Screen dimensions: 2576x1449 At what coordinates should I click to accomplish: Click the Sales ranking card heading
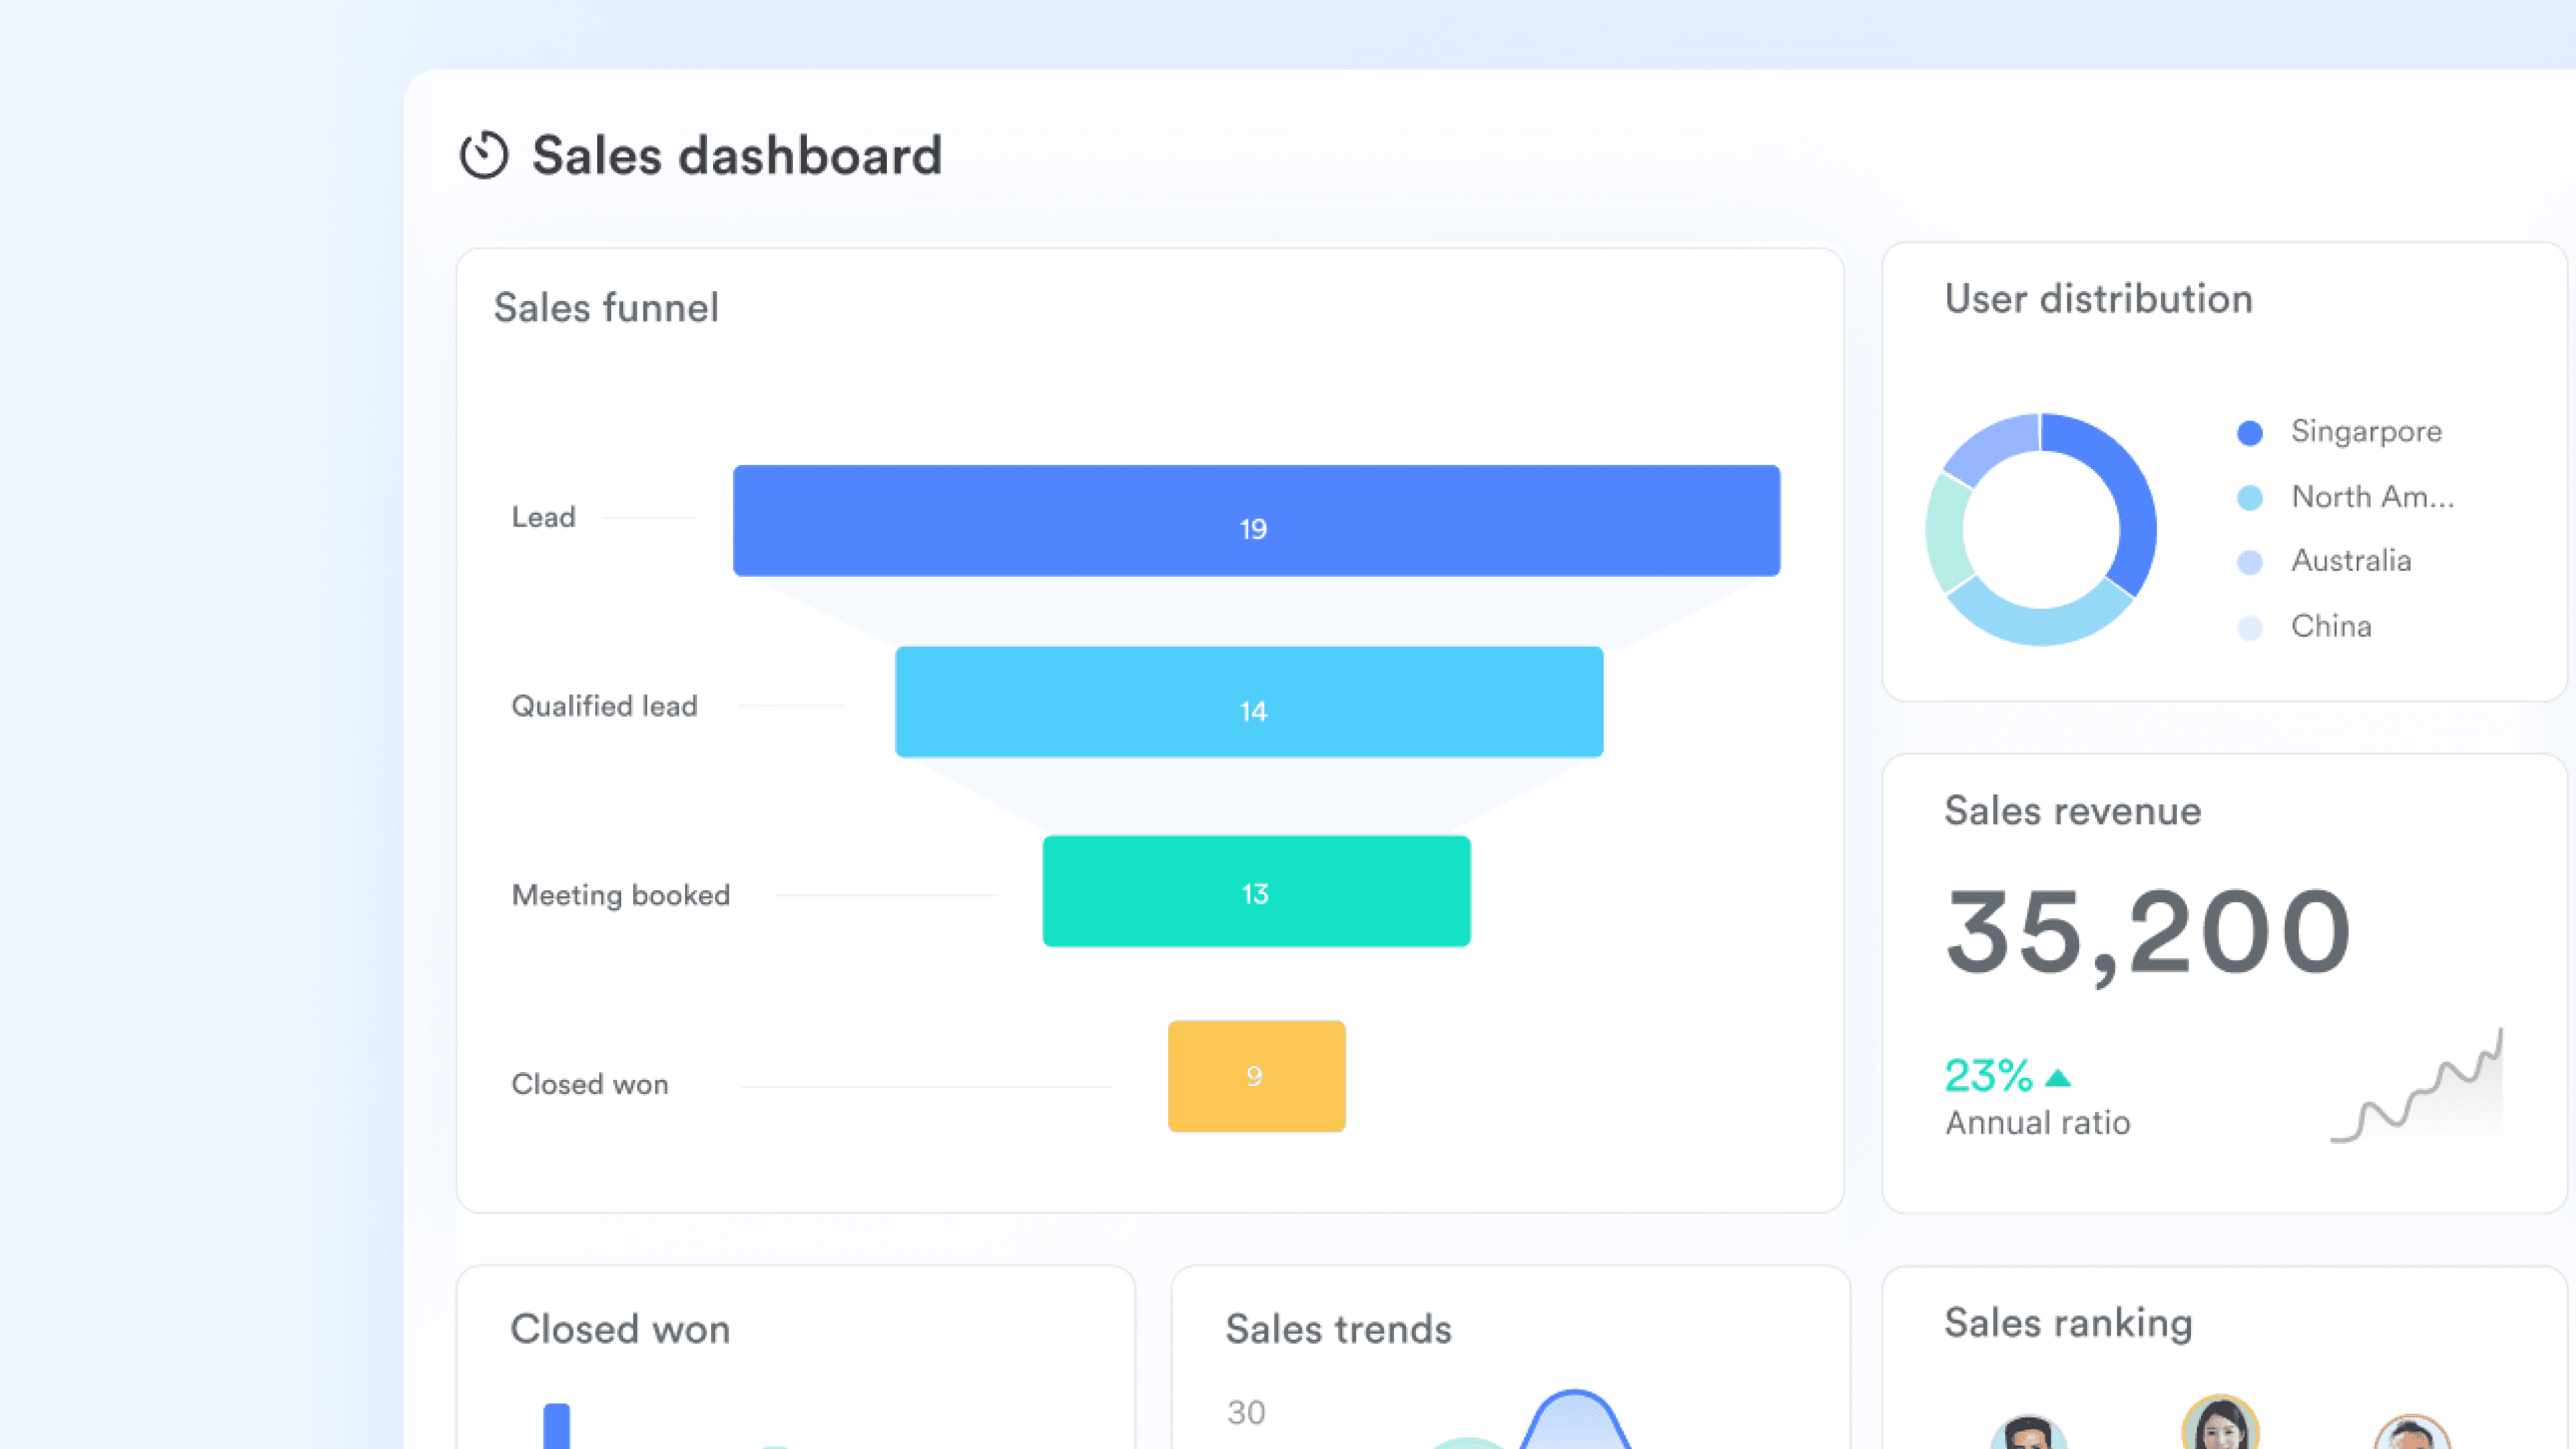[2068, 1323]
